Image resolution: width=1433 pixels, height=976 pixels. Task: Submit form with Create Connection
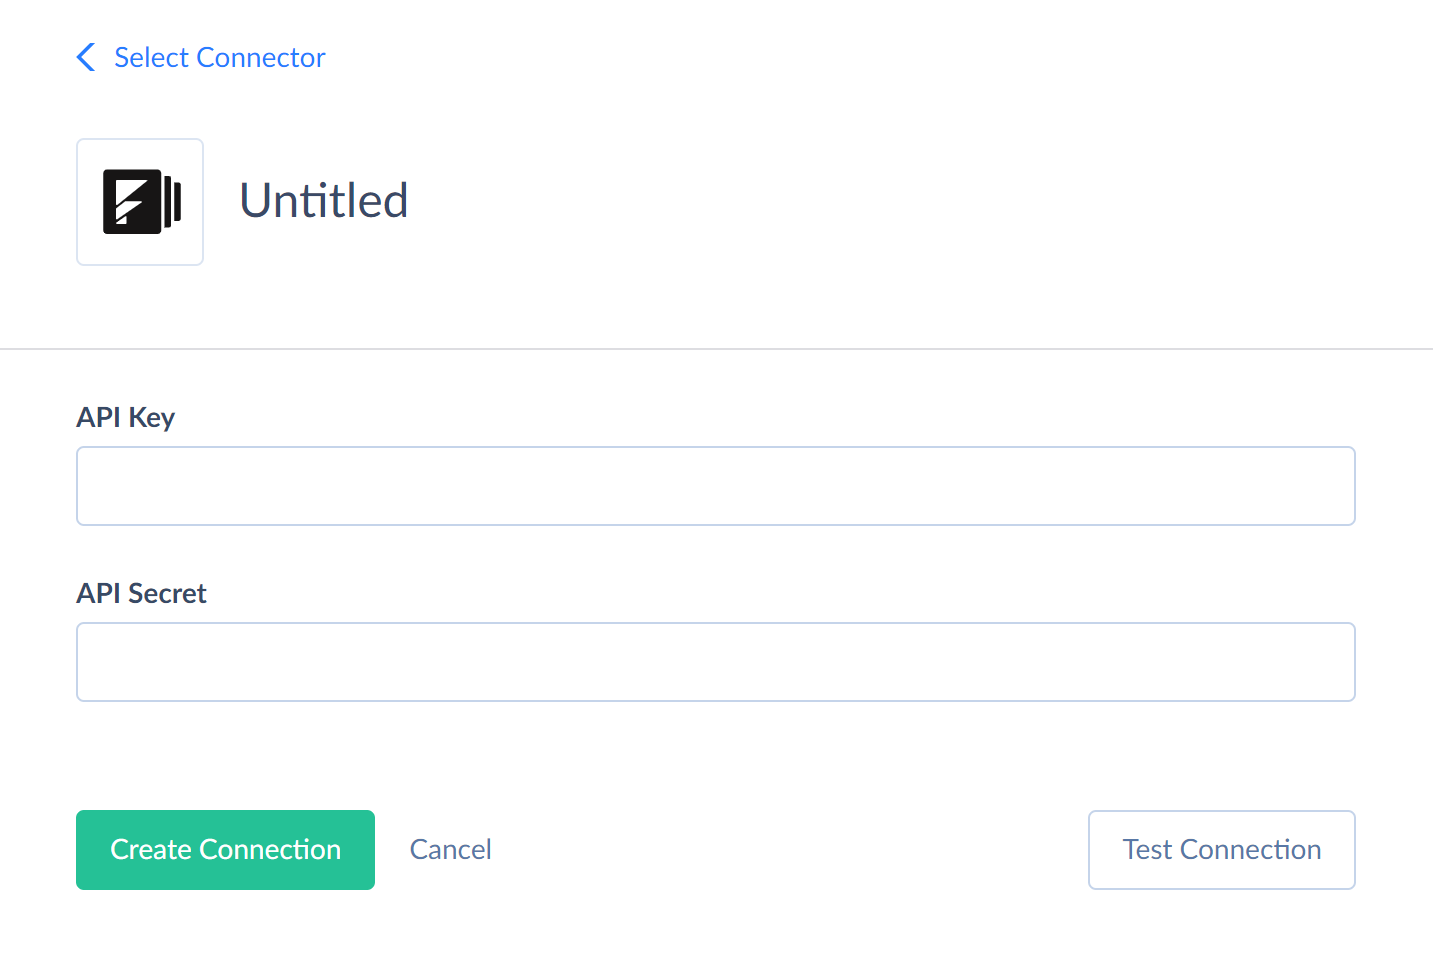coord(225,850)
